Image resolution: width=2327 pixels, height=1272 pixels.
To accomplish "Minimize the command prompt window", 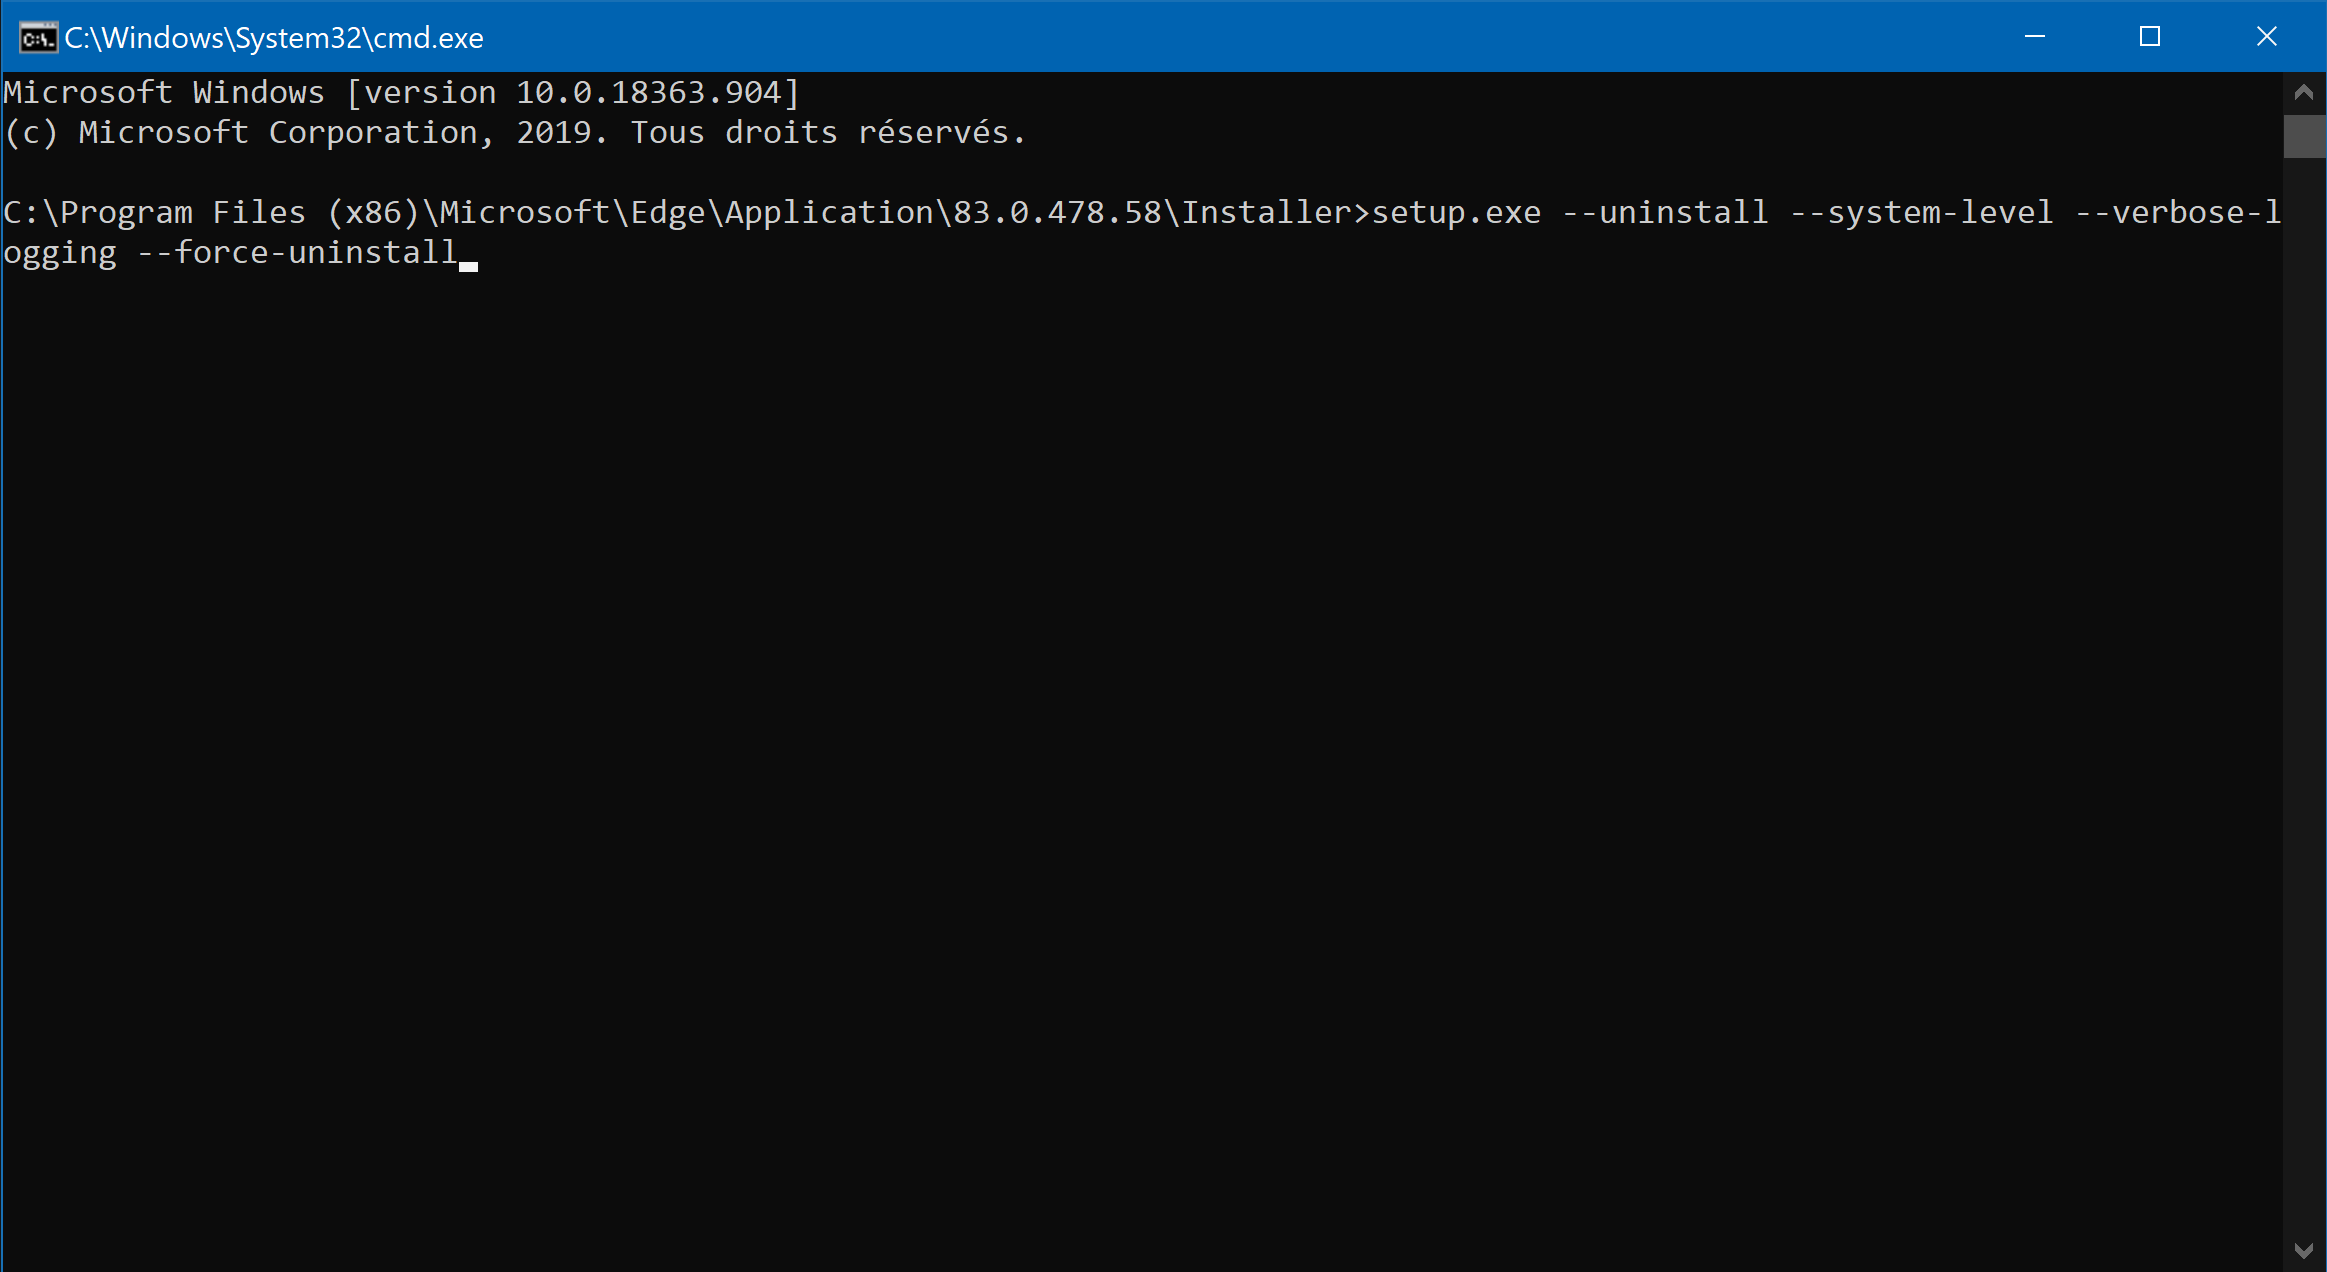I will click(2034, 37).
